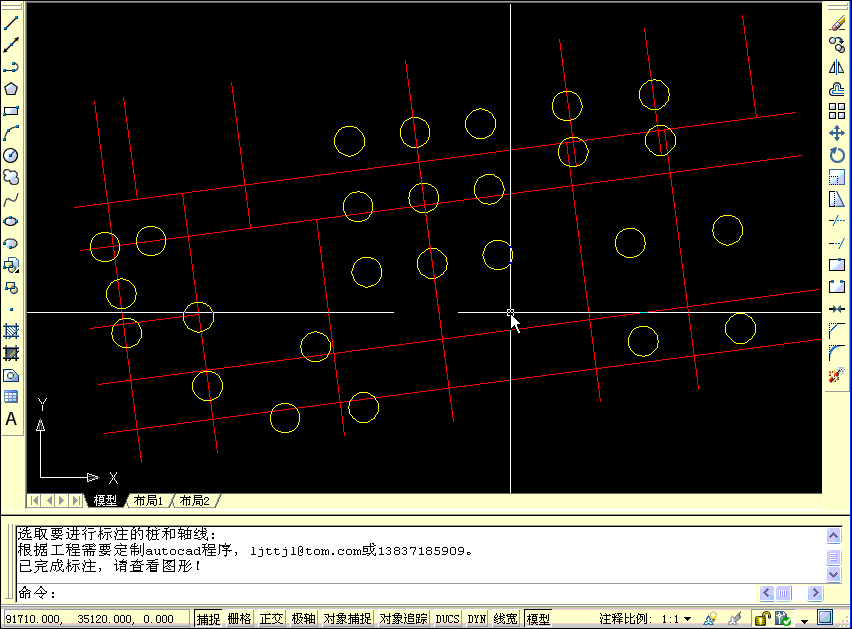Screen dimensions: 852x629
Task: Switch to the 模型 tab
Action: coord(105,500)
